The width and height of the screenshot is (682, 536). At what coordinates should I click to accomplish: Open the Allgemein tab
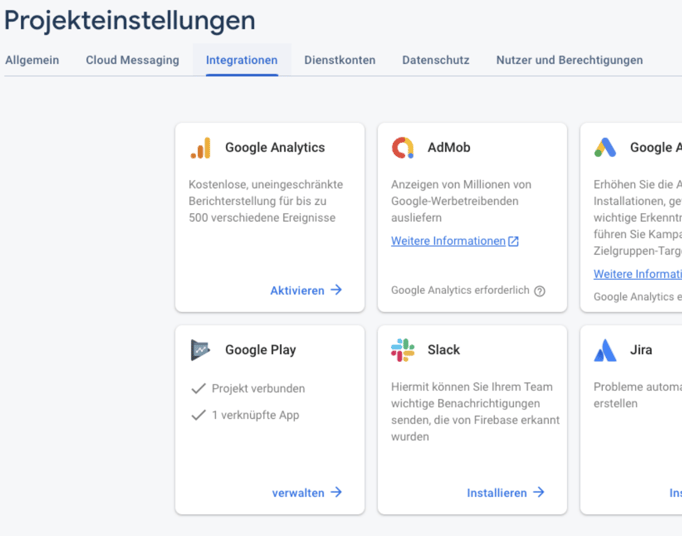click(32, 60)
